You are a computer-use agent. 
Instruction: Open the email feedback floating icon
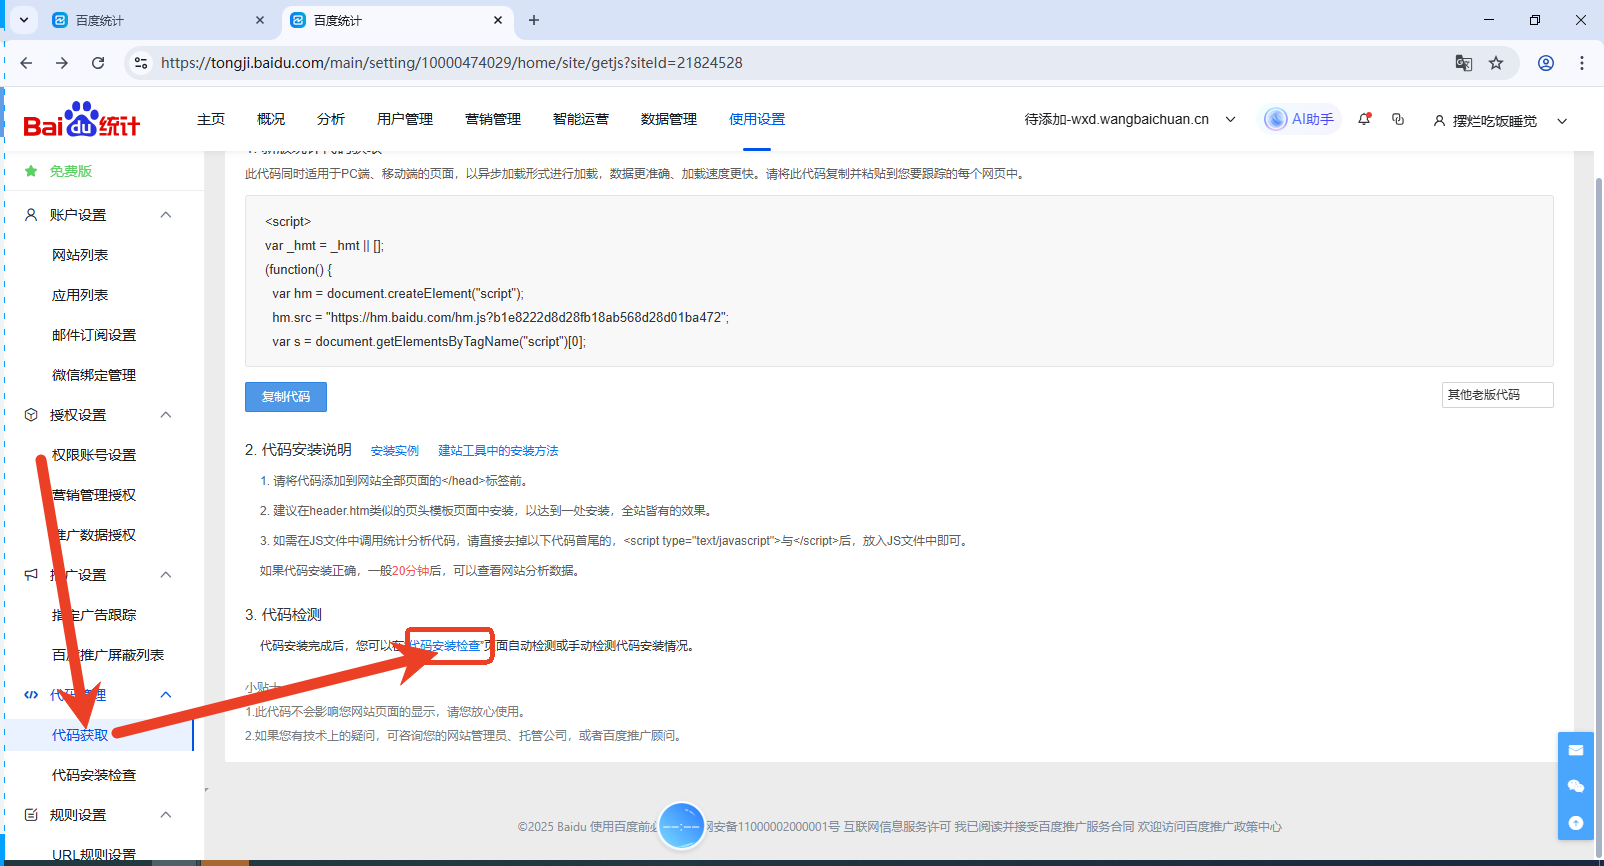(1576, 750)
